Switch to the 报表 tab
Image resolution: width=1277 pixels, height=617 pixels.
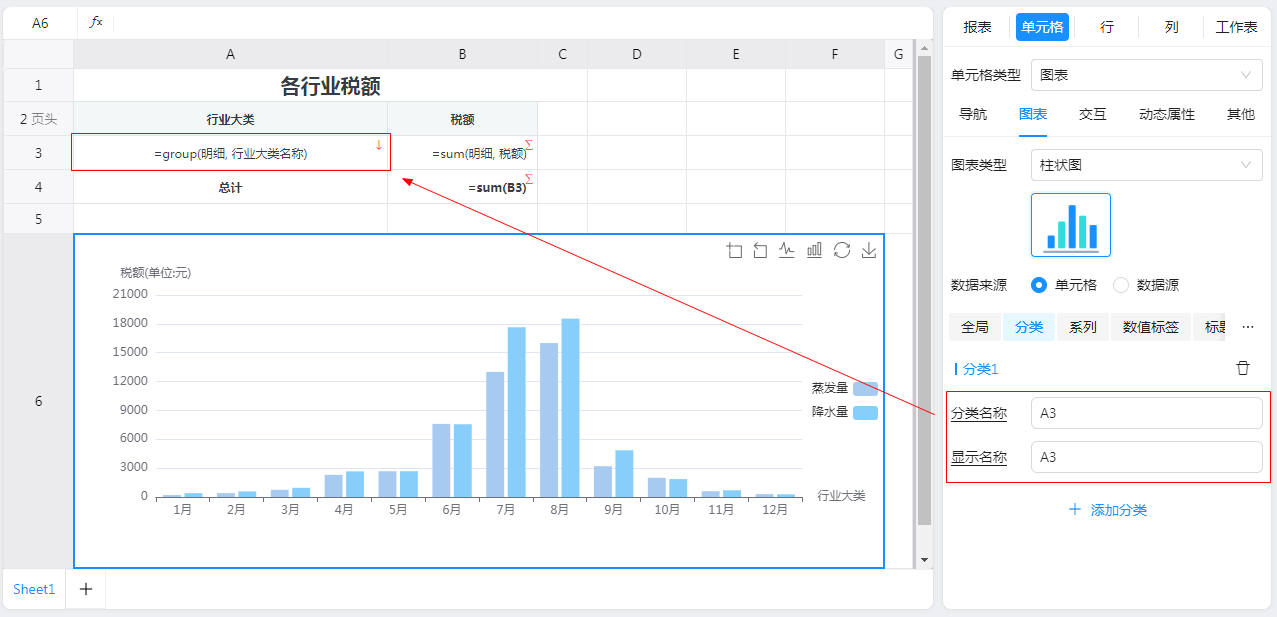coord(977,27)
